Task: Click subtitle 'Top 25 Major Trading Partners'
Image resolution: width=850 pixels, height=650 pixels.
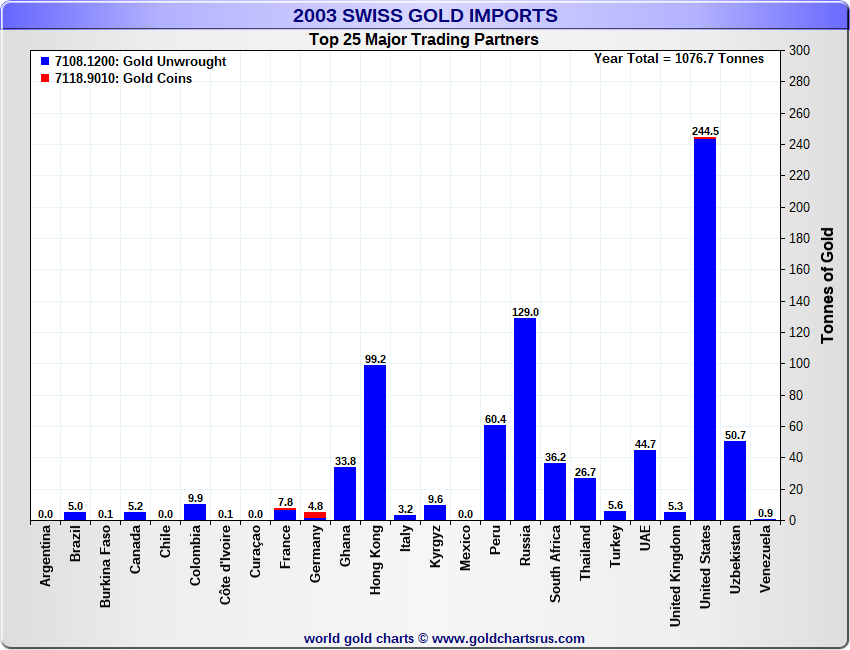Action: point(424,40)
